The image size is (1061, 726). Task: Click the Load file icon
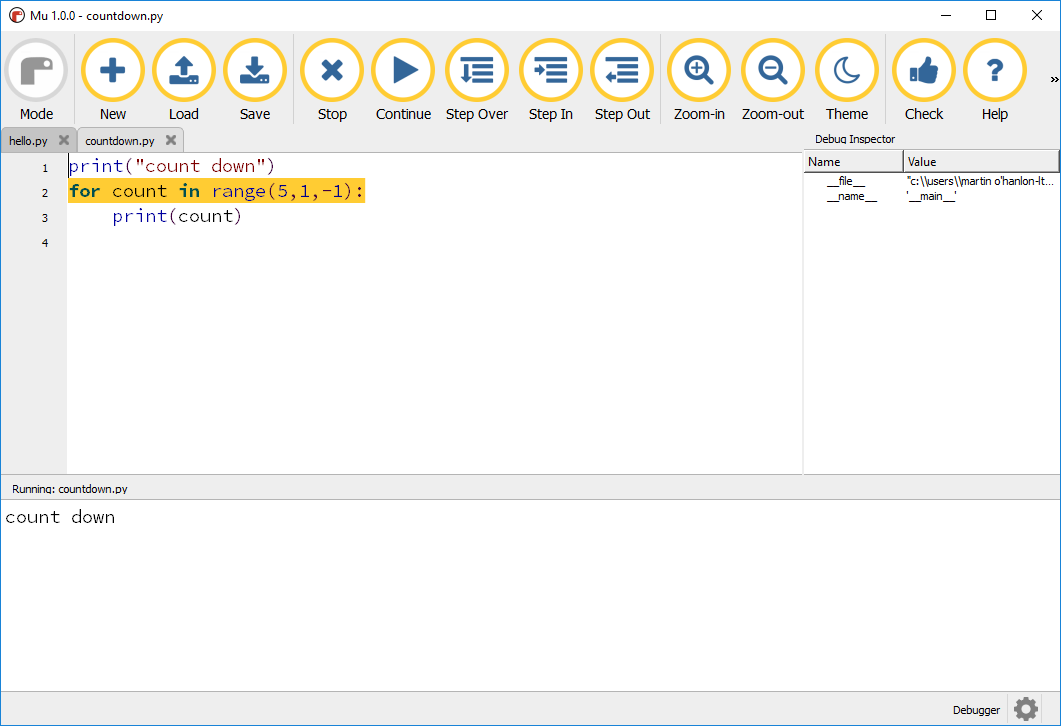click(184, 71)
